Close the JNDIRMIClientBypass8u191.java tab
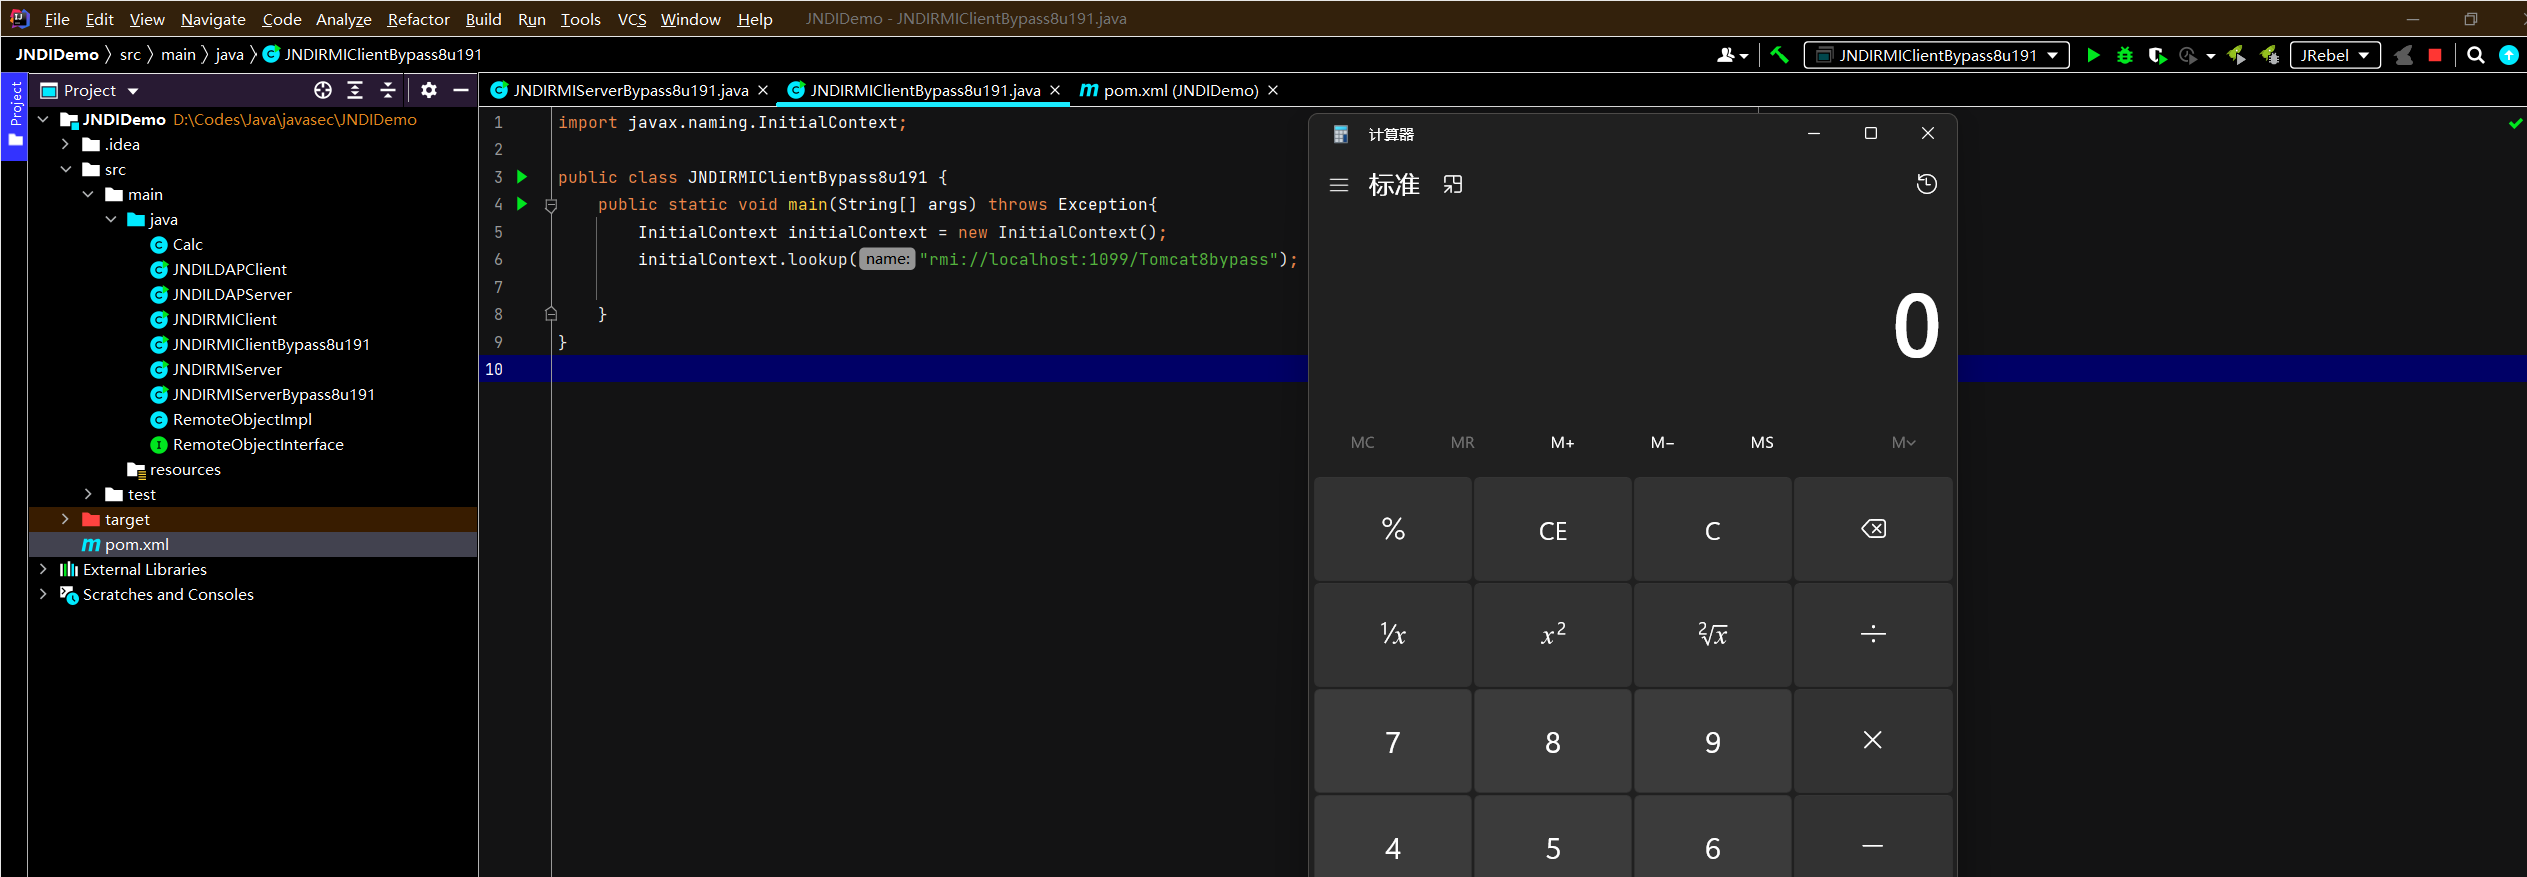2527x877 pixels. coord(1055,90)
